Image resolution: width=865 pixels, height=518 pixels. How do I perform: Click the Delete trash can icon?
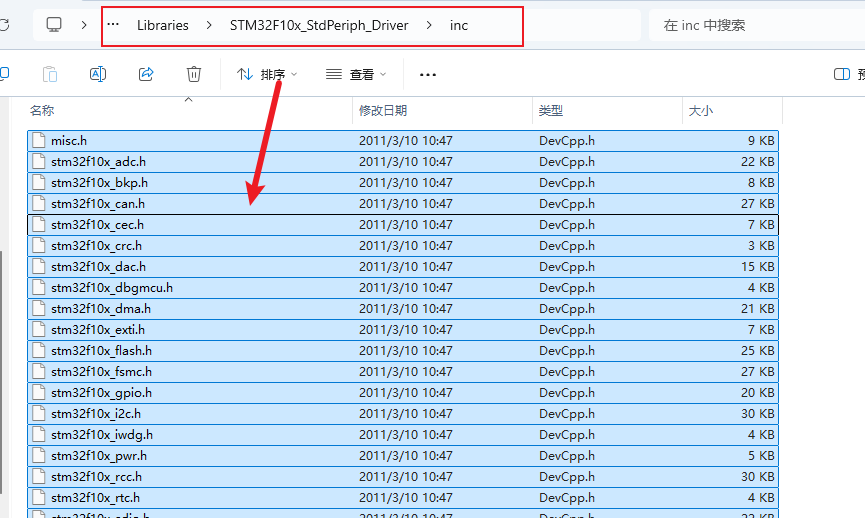click(x=194, y=74)
